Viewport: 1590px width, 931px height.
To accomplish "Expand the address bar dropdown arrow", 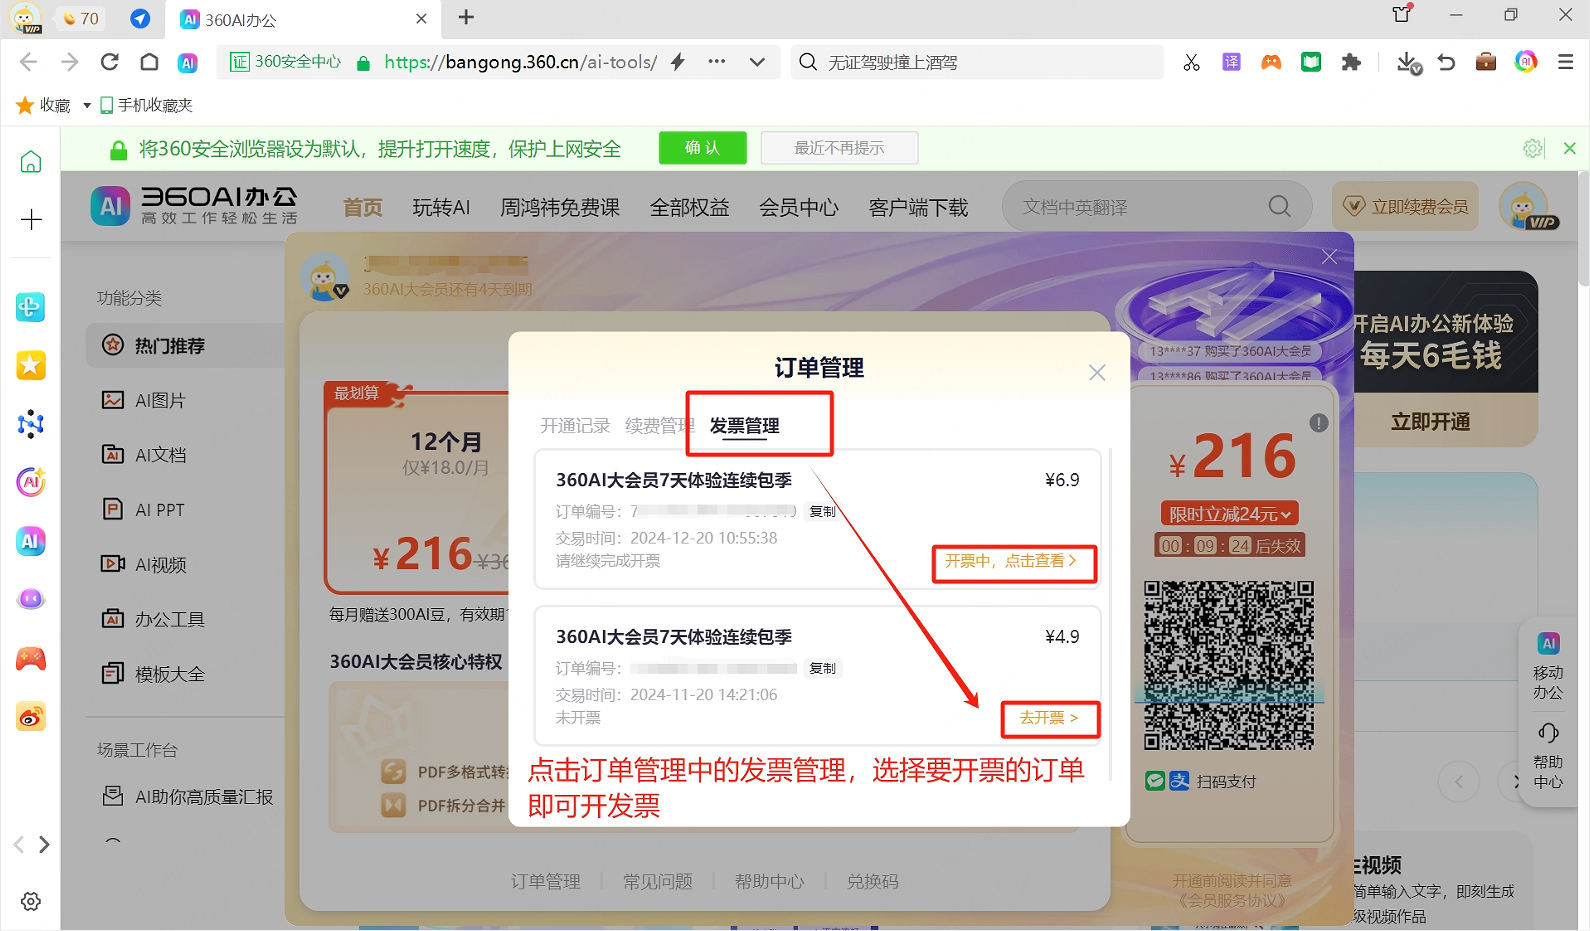I will tap(757, 62).
